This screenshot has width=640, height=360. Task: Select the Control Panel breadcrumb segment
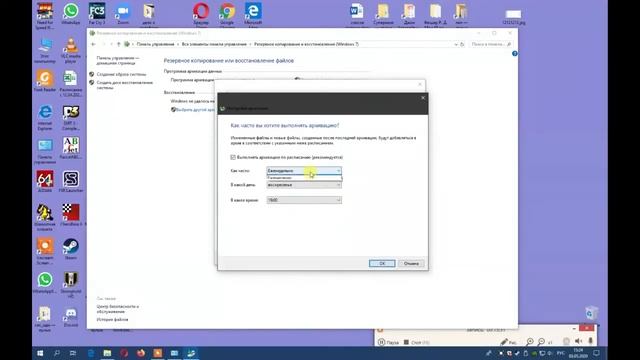pos(155,44)
